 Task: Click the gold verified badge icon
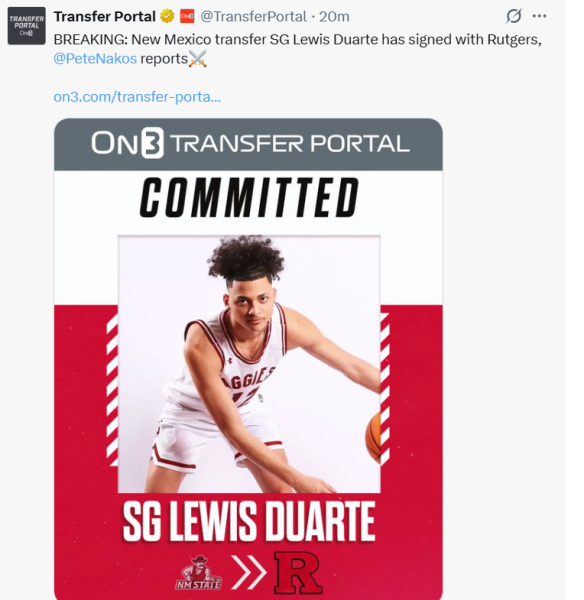[167, 16]
